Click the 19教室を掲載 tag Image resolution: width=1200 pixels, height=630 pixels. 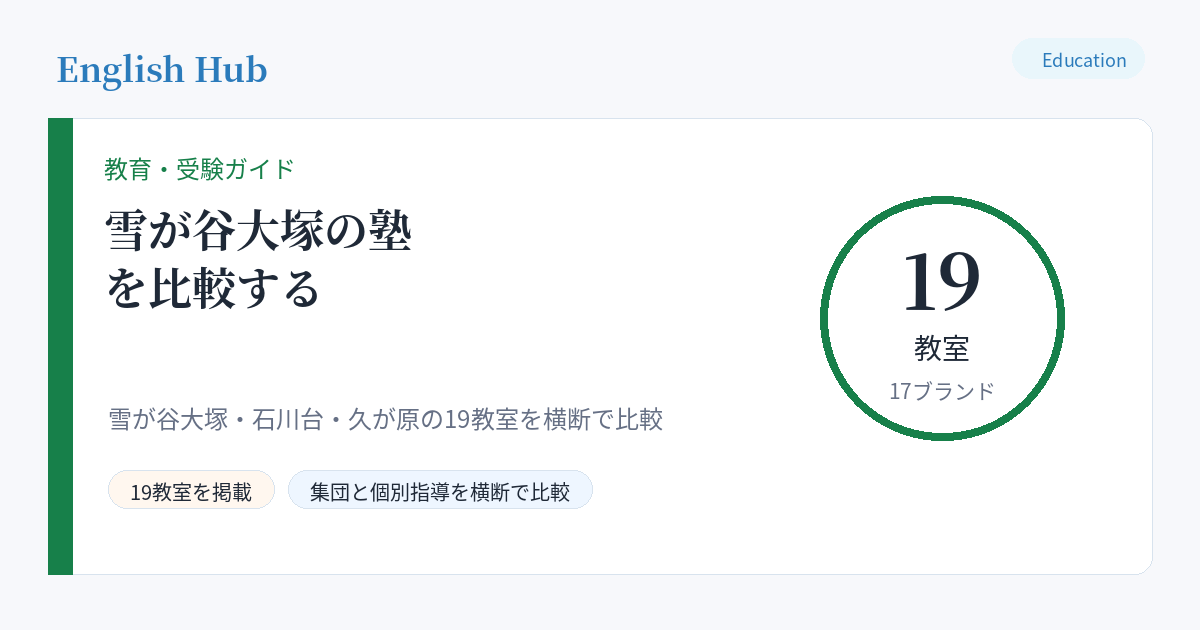tap(191, 490)
